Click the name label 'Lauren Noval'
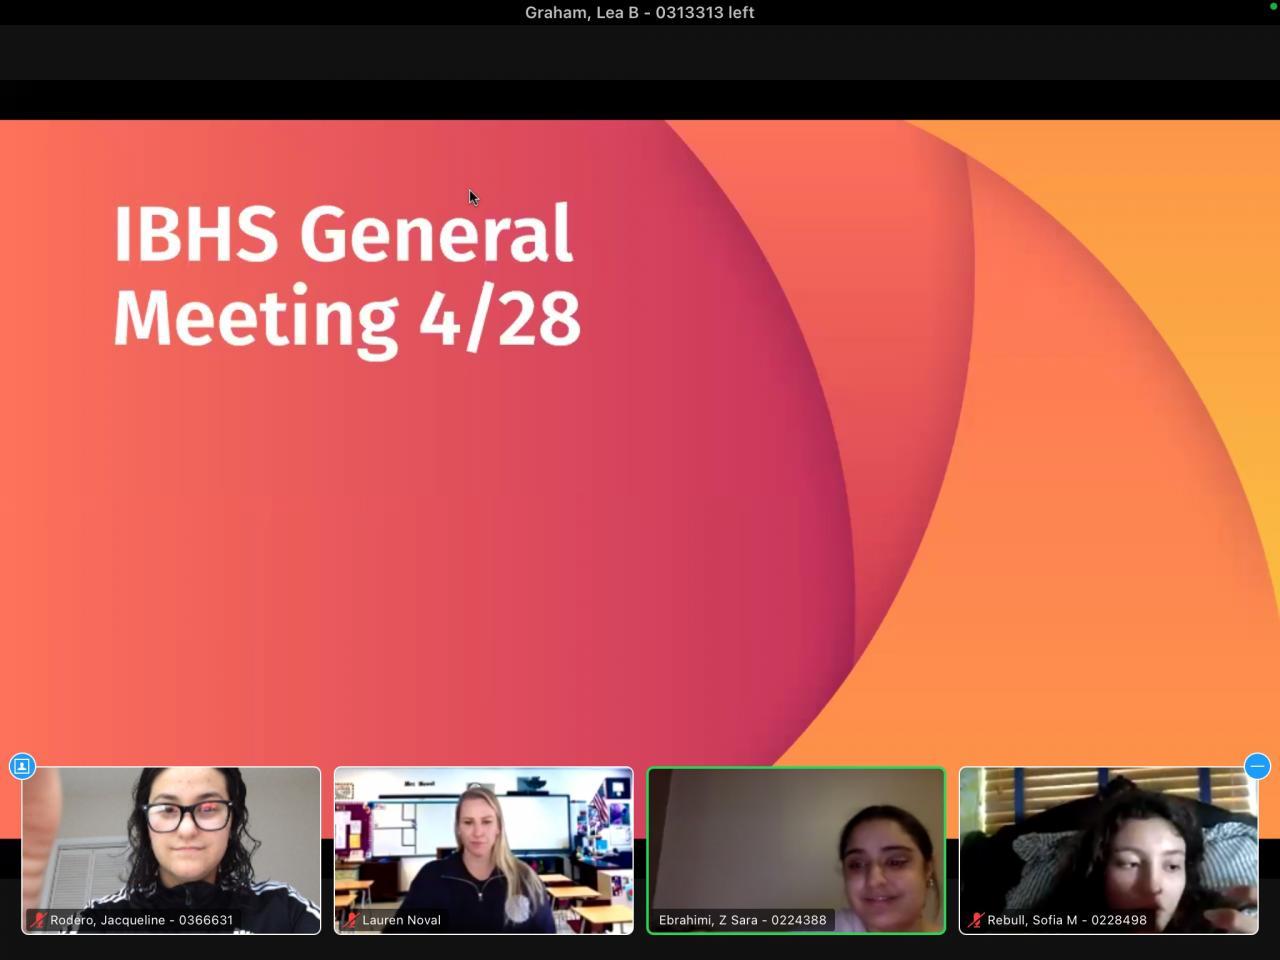This screenshot has height=960, width=1280. tap(401, 920)
